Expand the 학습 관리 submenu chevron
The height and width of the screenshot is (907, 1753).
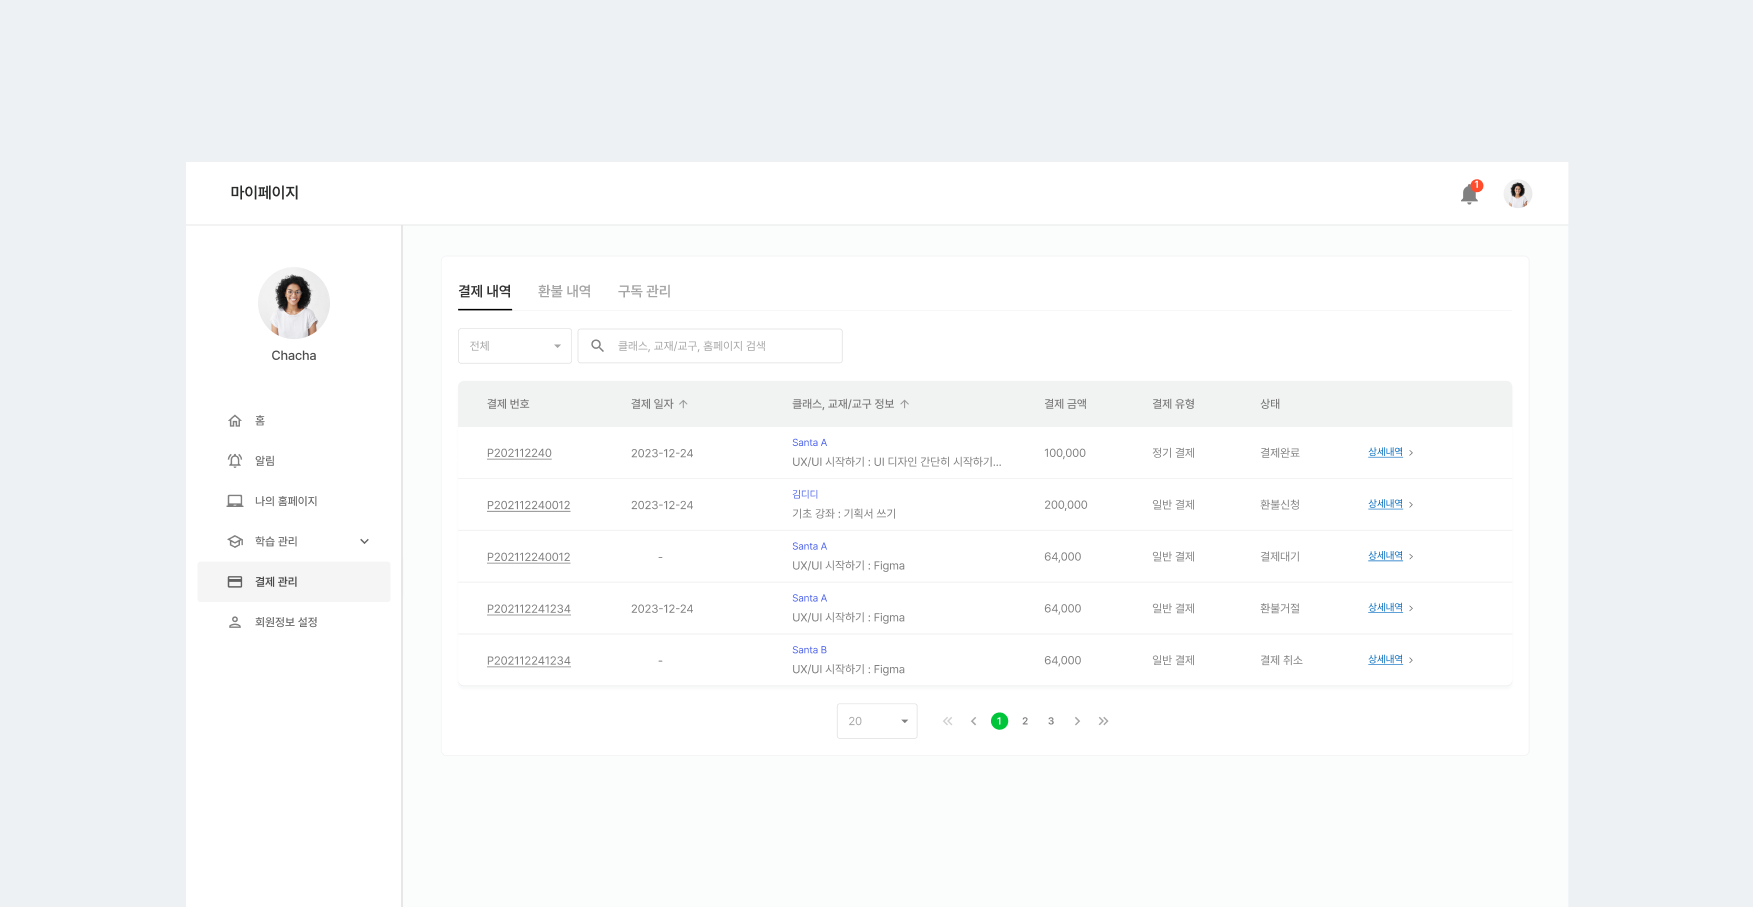(364, 541)
